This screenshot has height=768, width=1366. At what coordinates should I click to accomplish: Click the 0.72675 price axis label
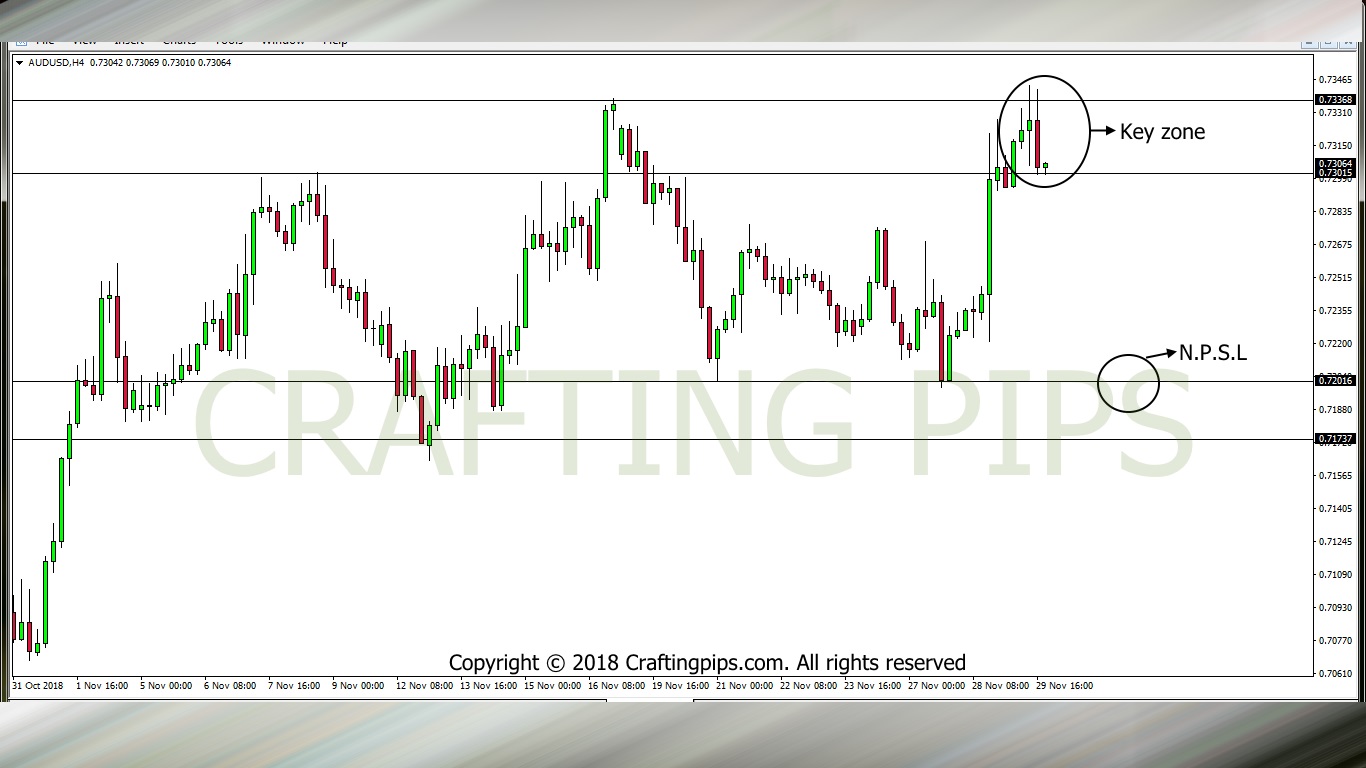pyautogui.click(x=1337, y=245)
